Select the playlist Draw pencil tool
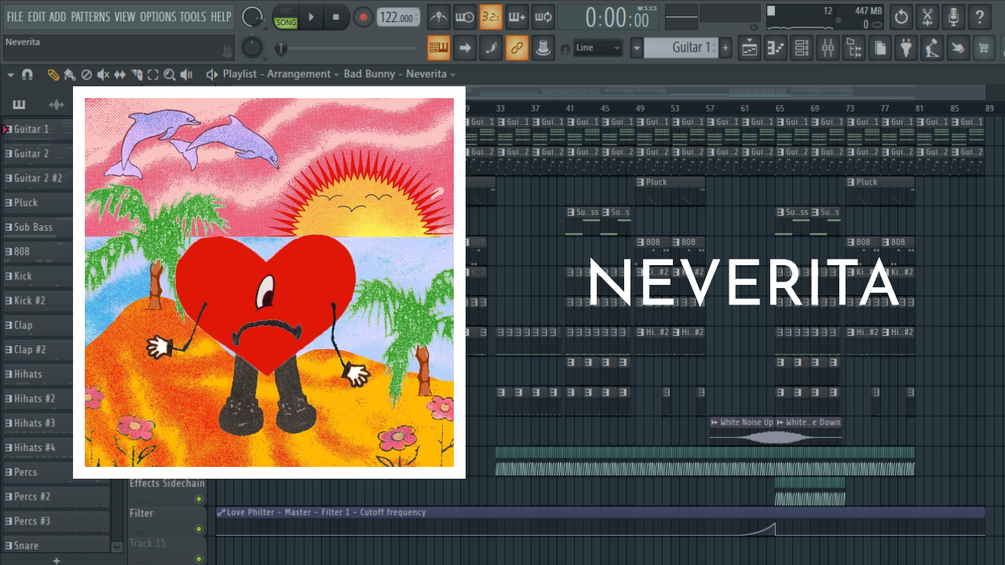The height and width of the screenshot is (565, 1005). coord(53,74)
